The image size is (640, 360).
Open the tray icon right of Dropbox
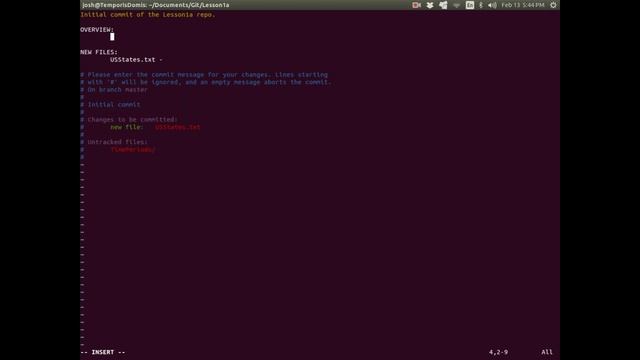(x=443, y=5)
